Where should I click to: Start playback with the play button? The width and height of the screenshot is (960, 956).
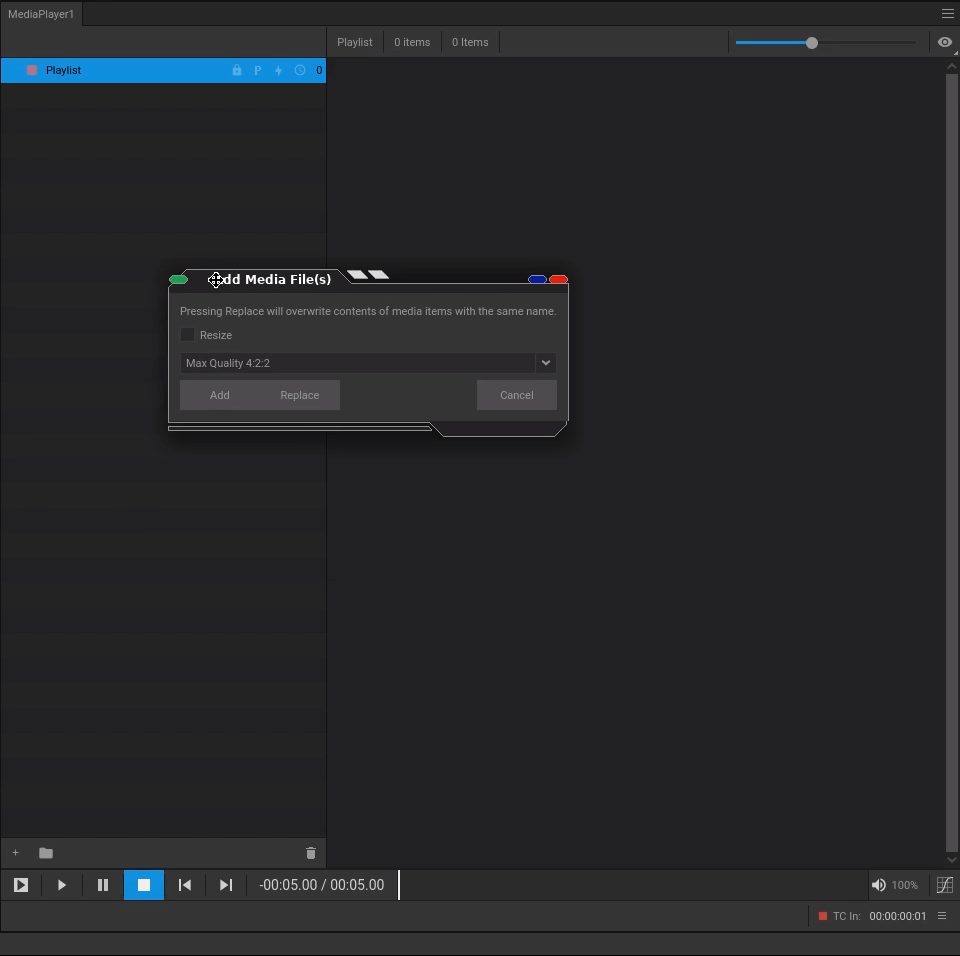pyautogui.click(x=62, y=884)
